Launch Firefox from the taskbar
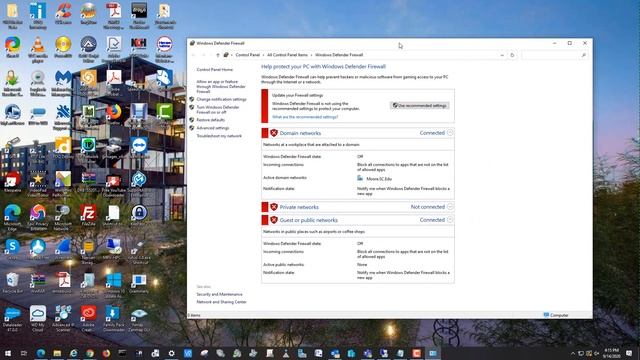This screenshot has width=640, height=360. [x=106, y=353]
